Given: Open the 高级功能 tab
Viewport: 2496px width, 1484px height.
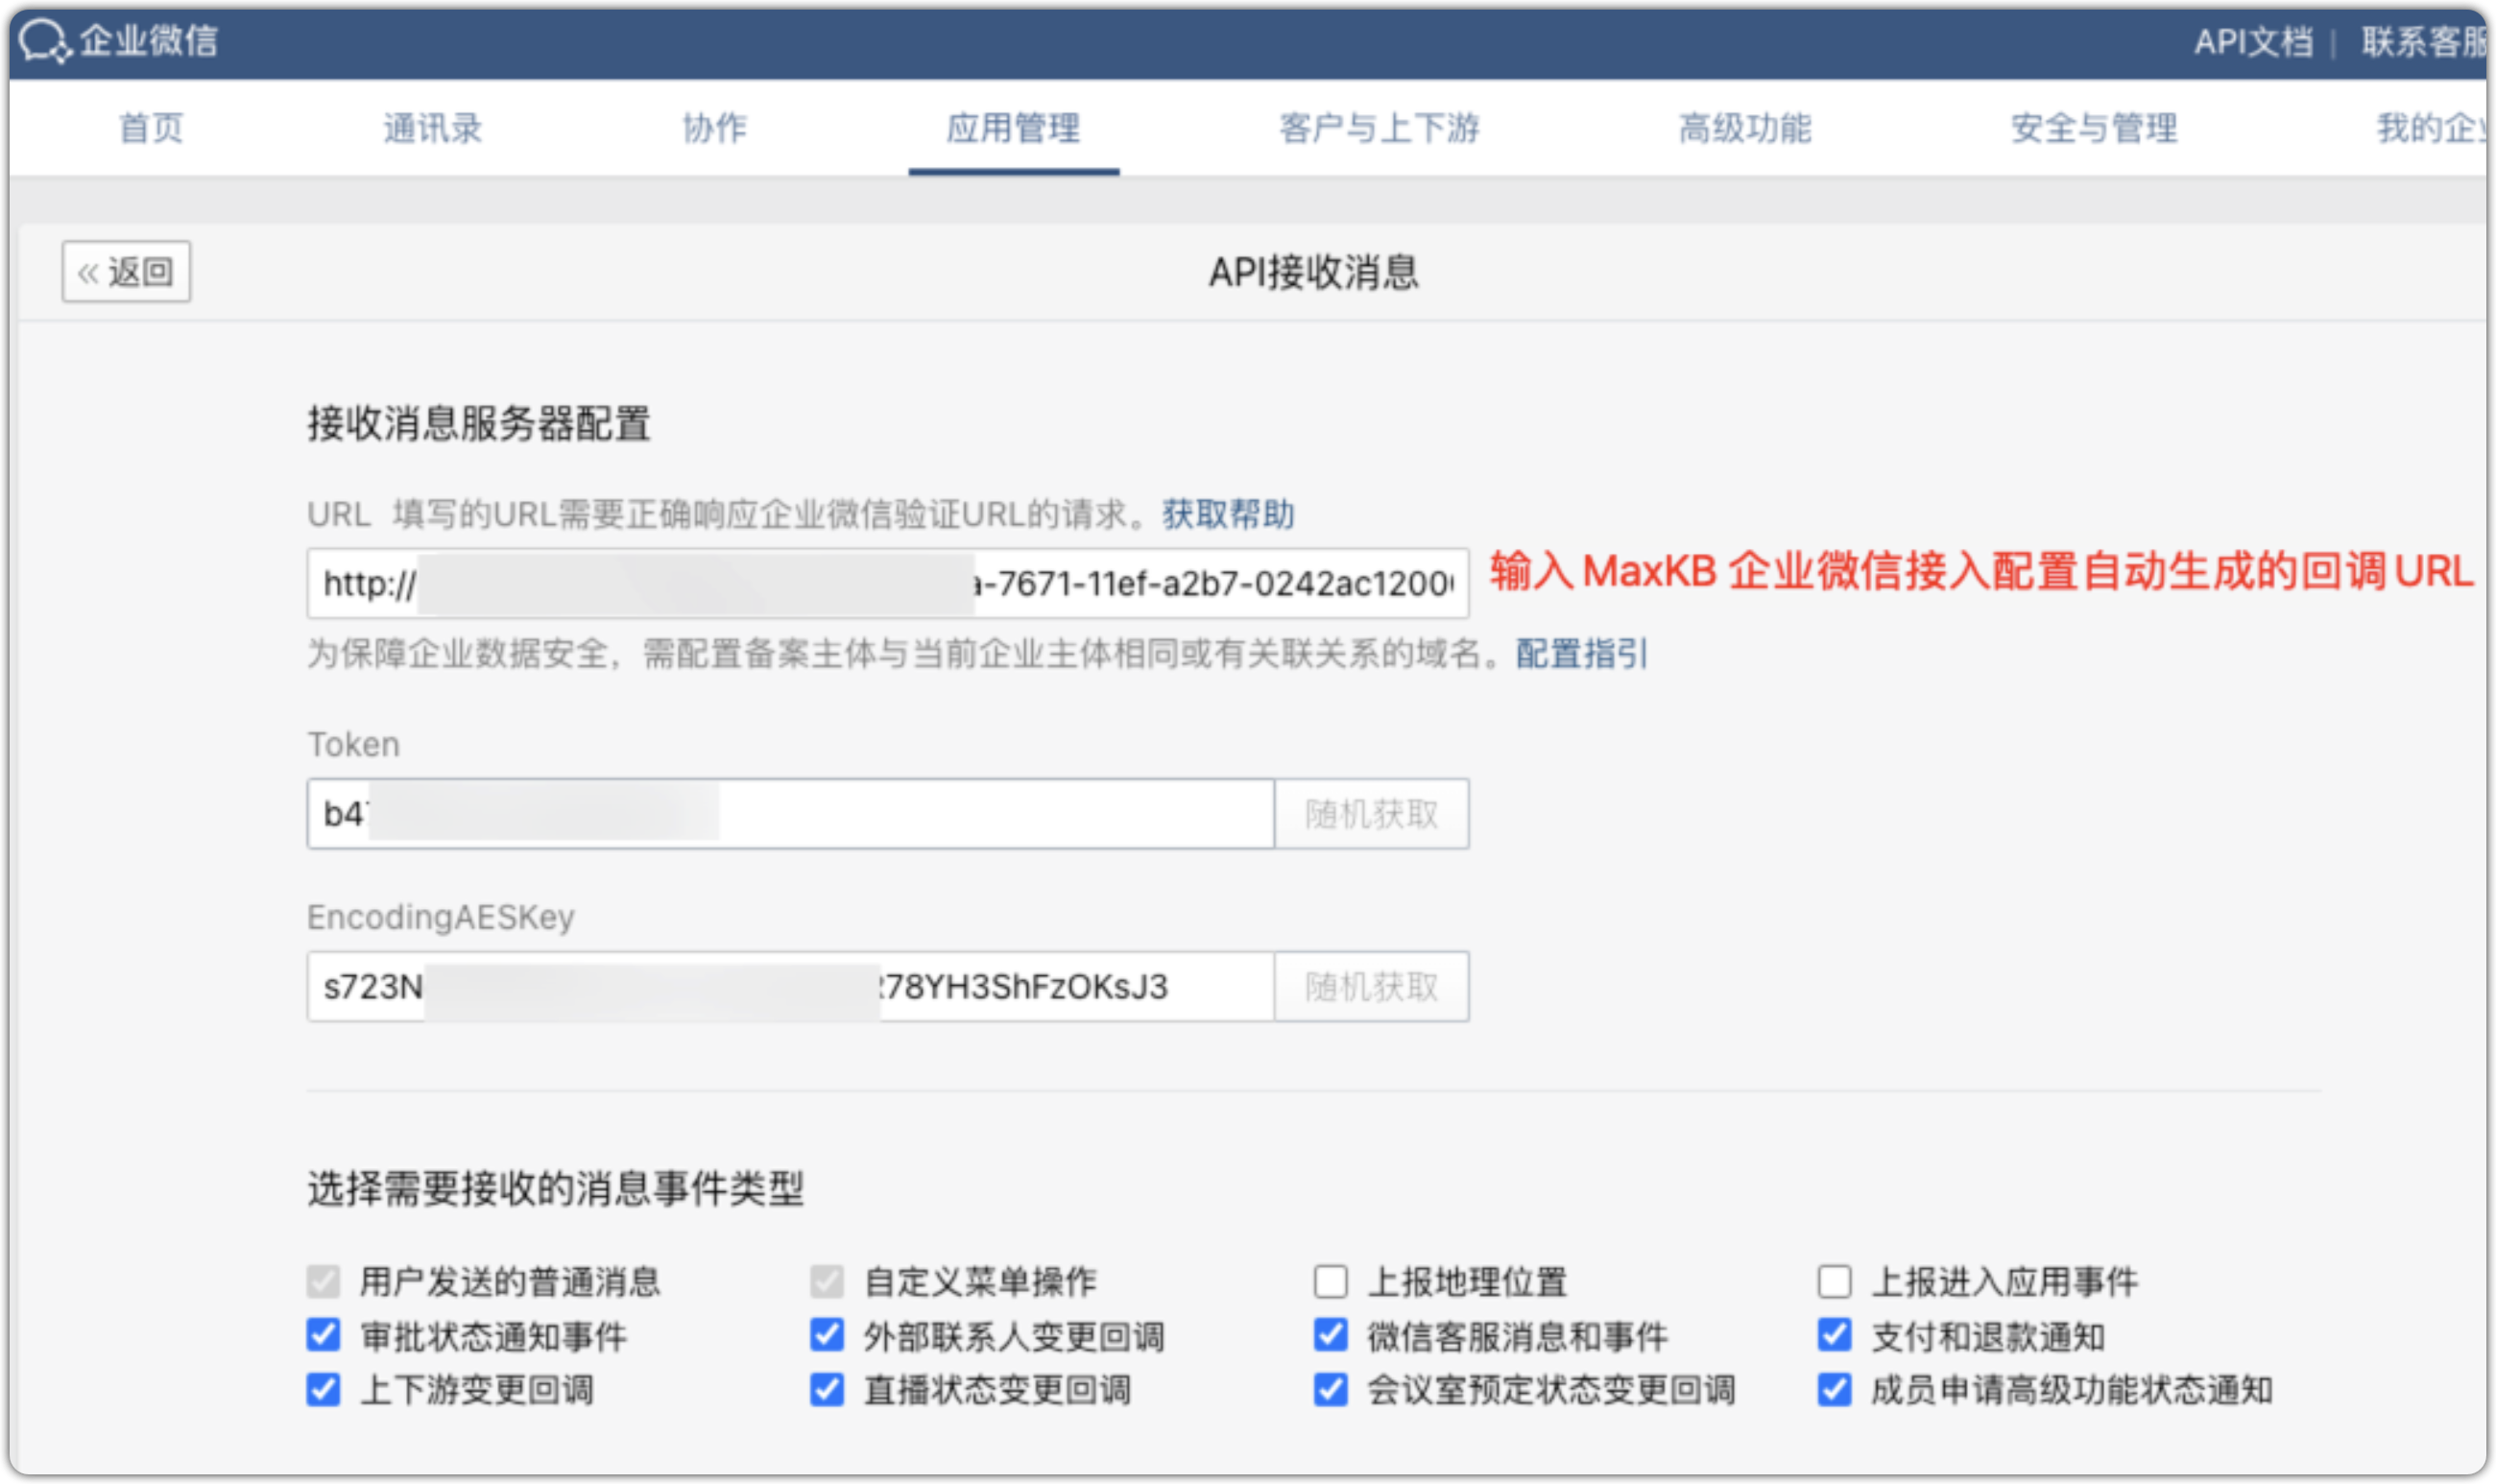Looking at the screenshot, I should [1744, 128].
